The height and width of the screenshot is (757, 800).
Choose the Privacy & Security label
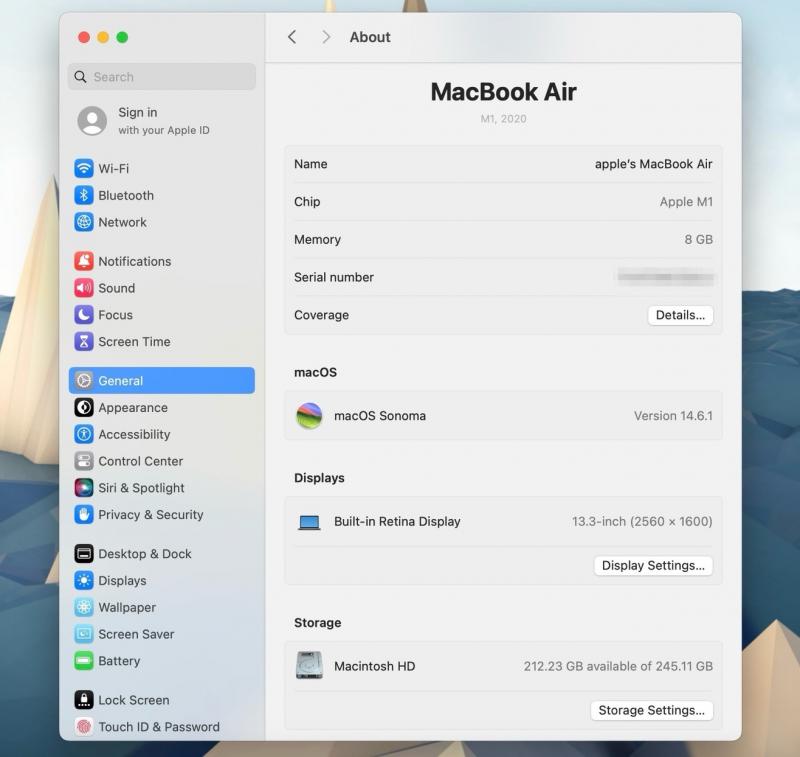pyautogui.click(x=151, y=515)
